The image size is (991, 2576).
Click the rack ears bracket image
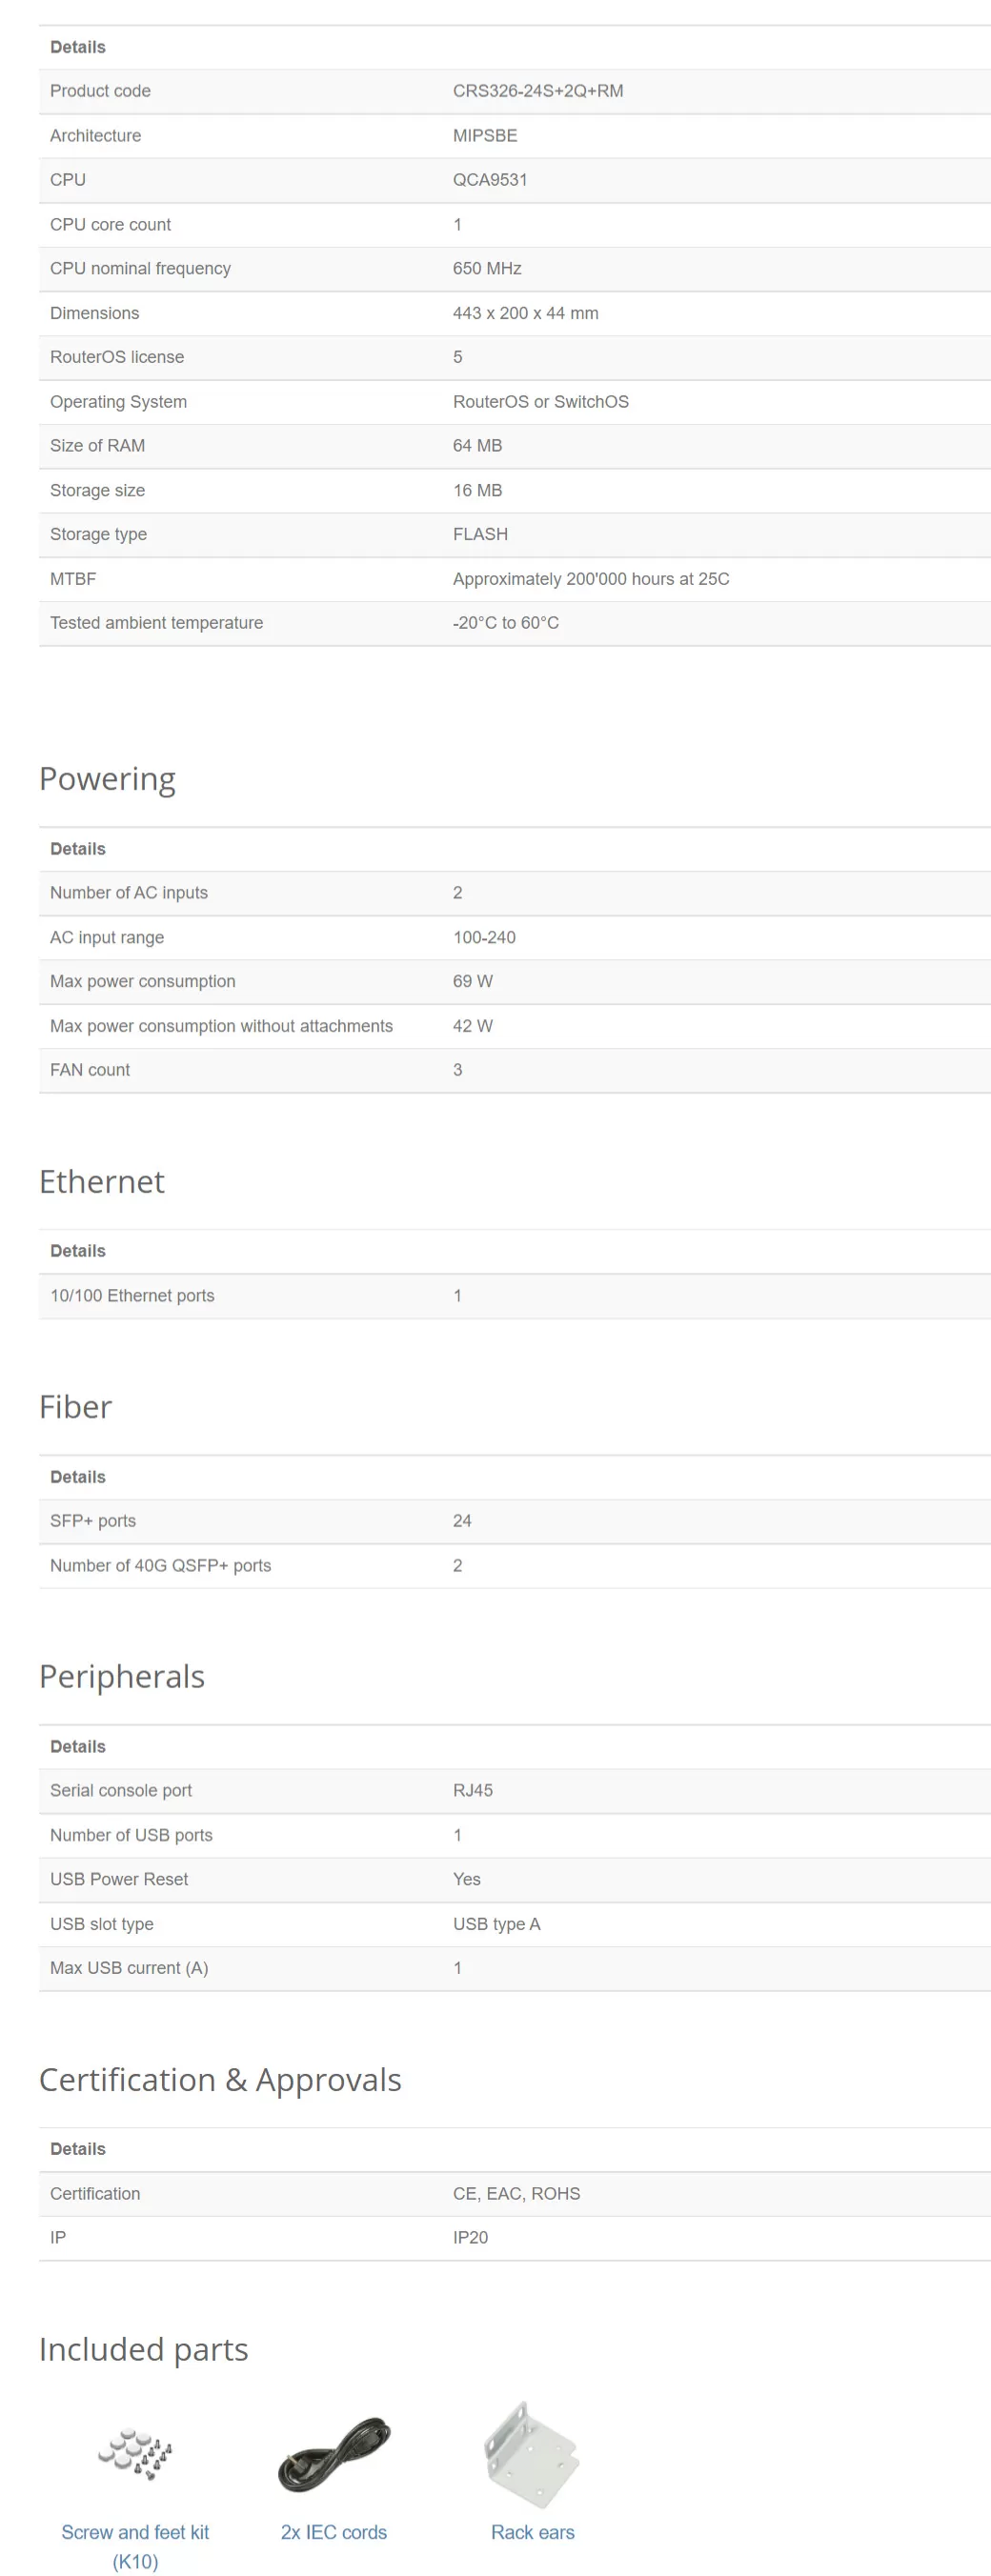coord(532,2454)
